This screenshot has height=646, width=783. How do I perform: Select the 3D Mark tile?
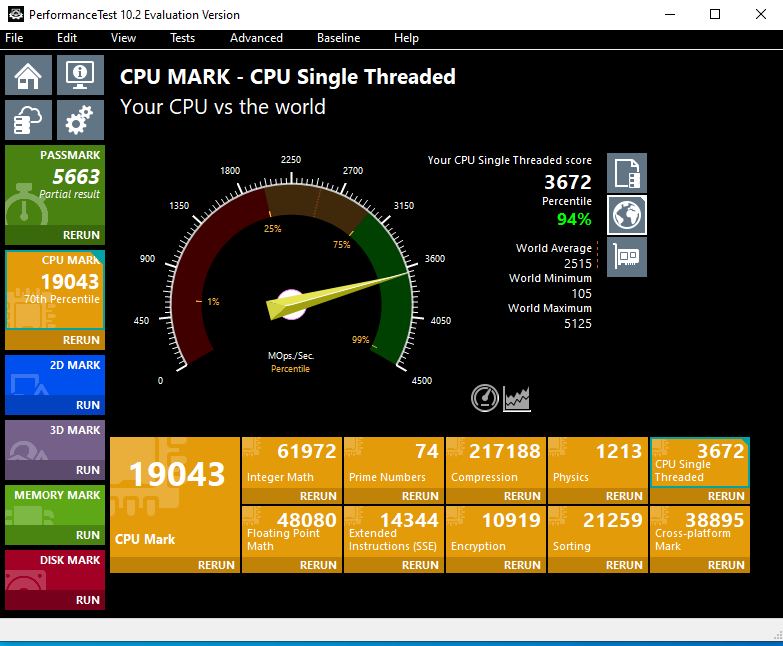tap(55, 440)
